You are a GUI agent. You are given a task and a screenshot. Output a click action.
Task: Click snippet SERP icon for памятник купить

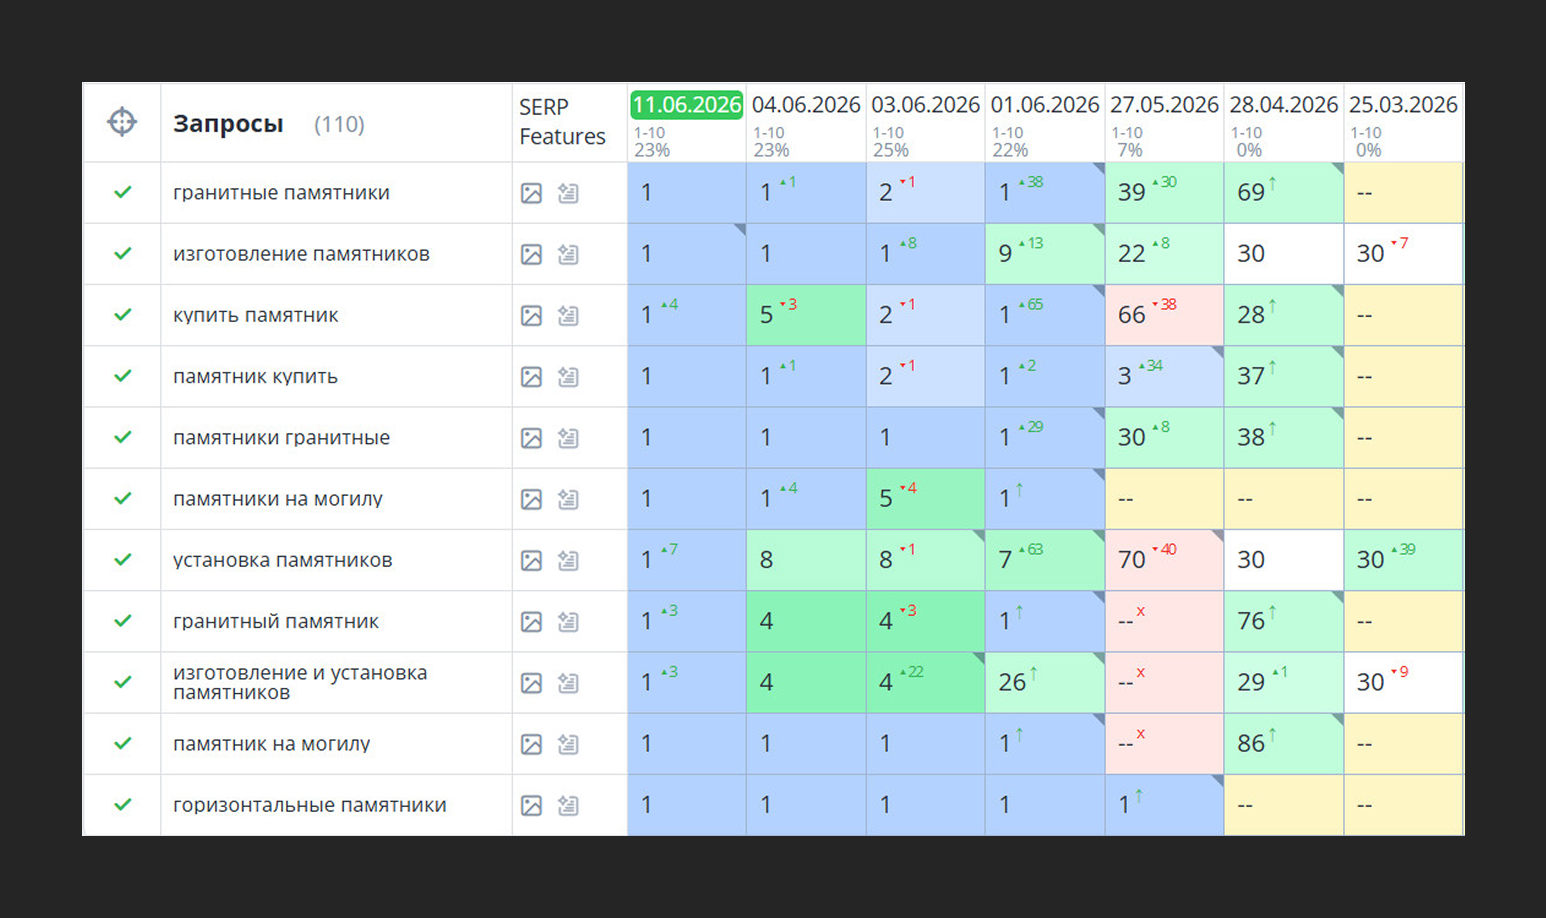[568, 377]
